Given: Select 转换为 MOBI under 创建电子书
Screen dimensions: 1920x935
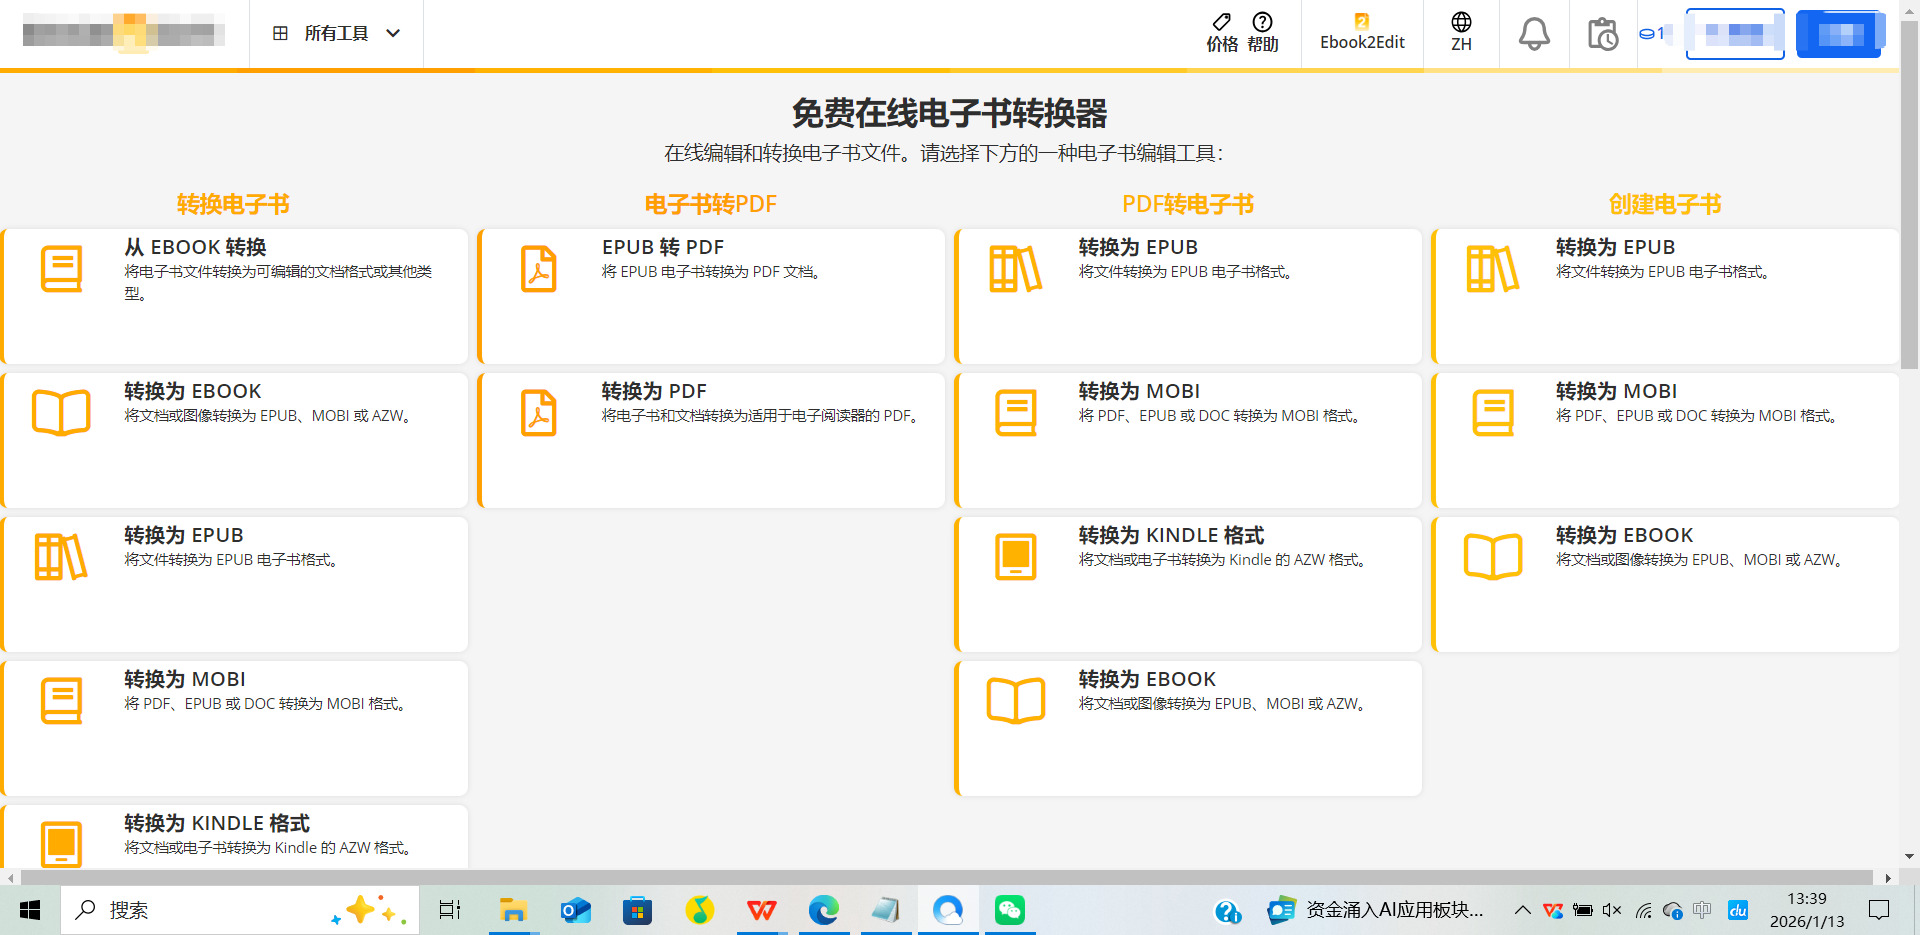Looking at the screenshot, I should click(x=1665, y=440).
